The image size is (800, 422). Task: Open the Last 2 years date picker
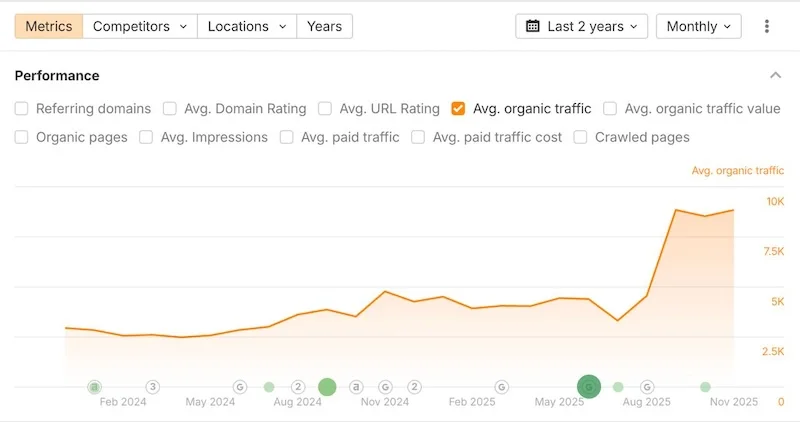coord(582,26)
